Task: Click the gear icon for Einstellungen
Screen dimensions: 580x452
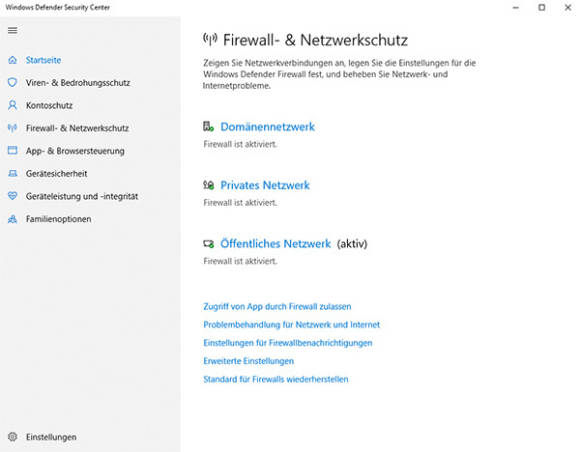Action: tap(13, 437)
